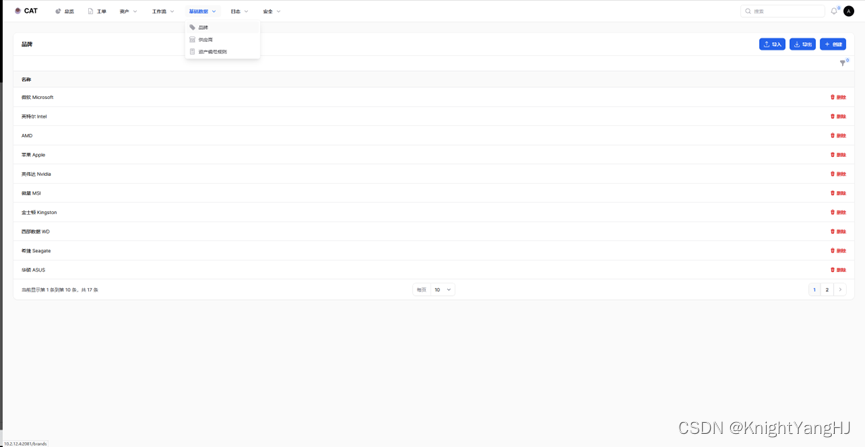The width and height of the screenshot is (865, 447).
Task: Select the 西部数据 WD name cell
Action: point(35,232)
